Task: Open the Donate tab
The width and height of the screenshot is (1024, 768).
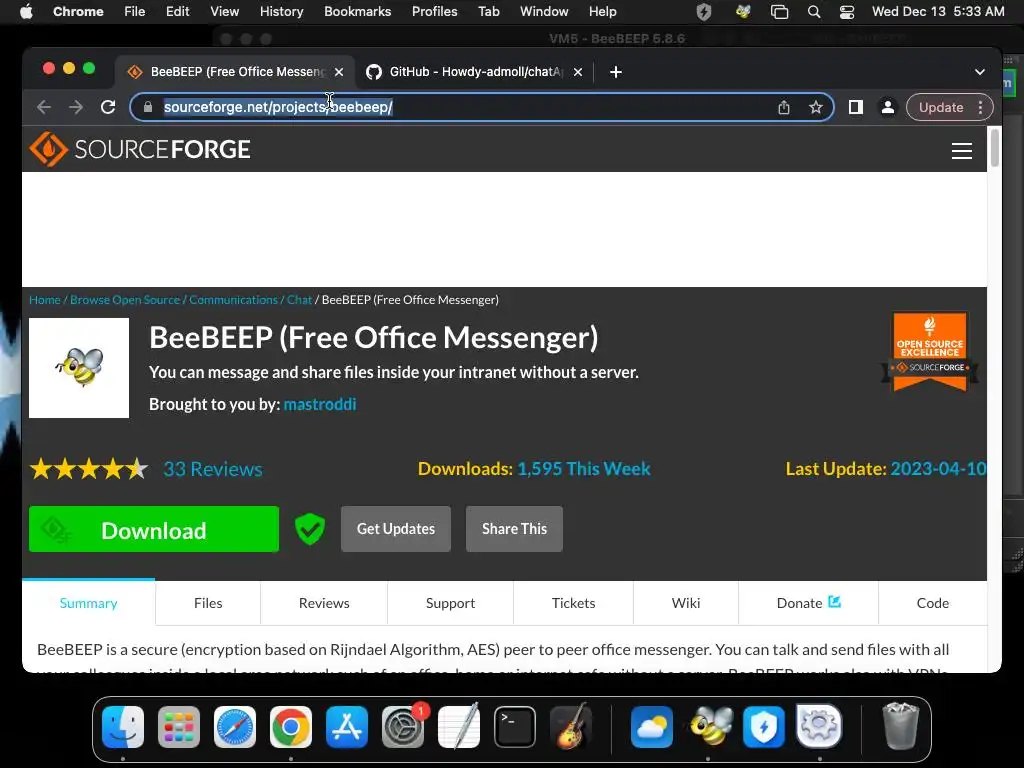Action: tap(808, 603)
